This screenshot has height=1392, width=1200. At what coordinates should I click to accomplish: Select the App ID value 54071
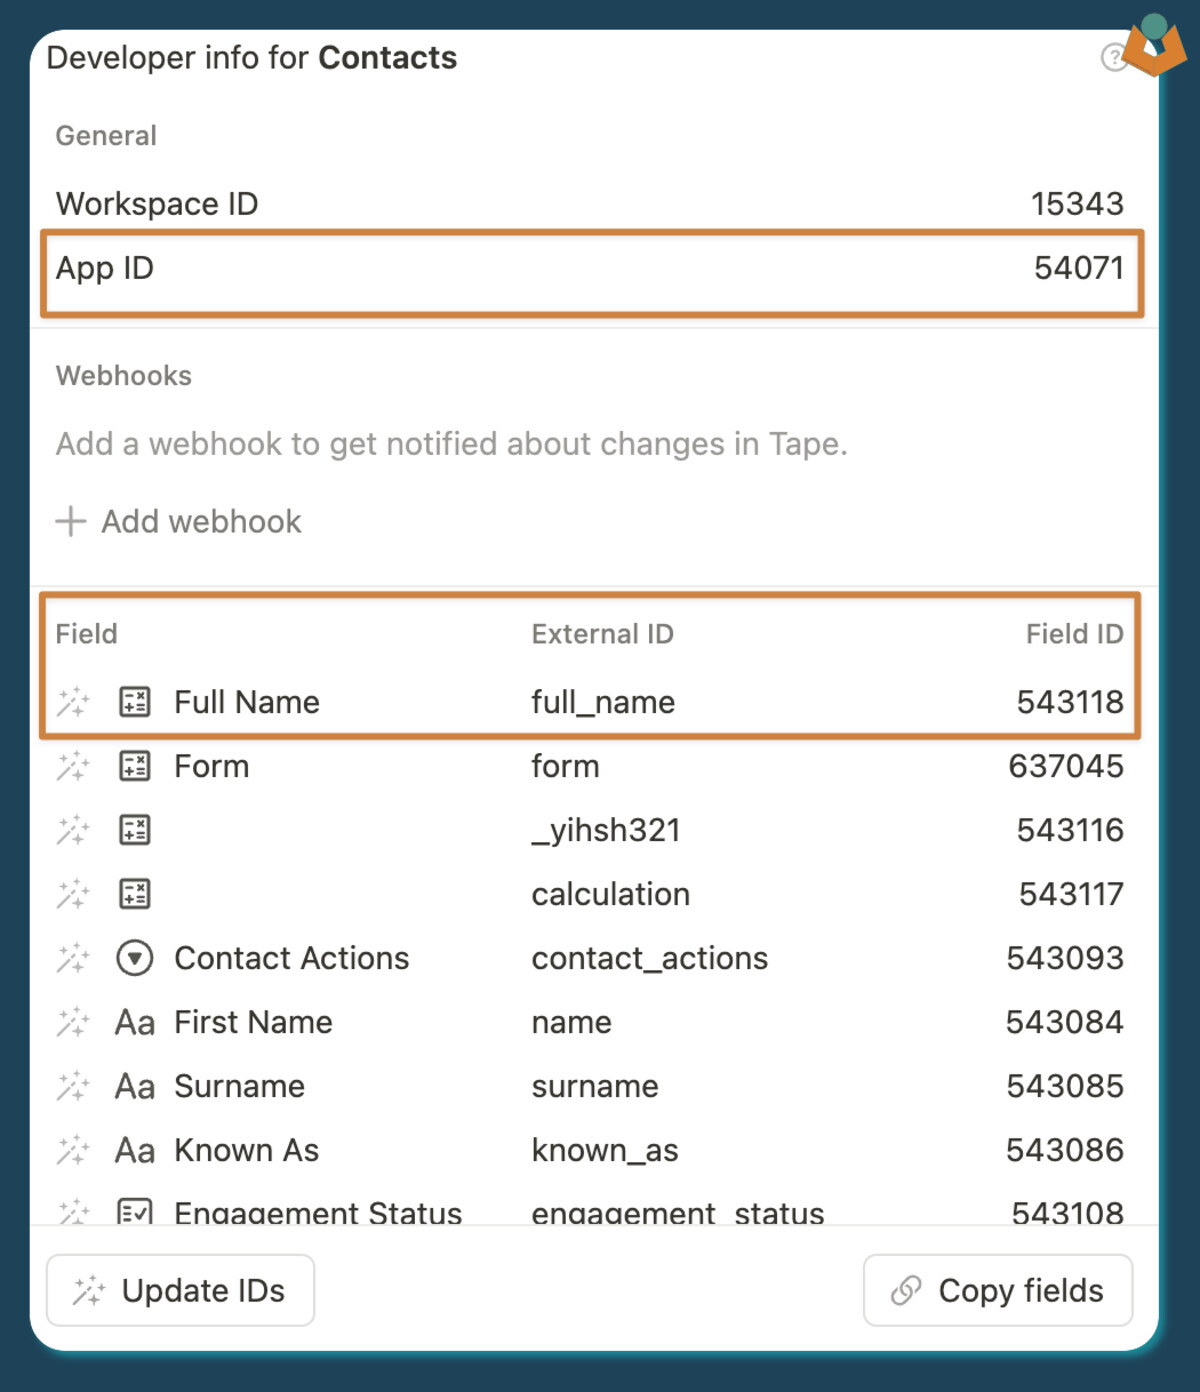pyautogui.click(x=1079, y=268)
